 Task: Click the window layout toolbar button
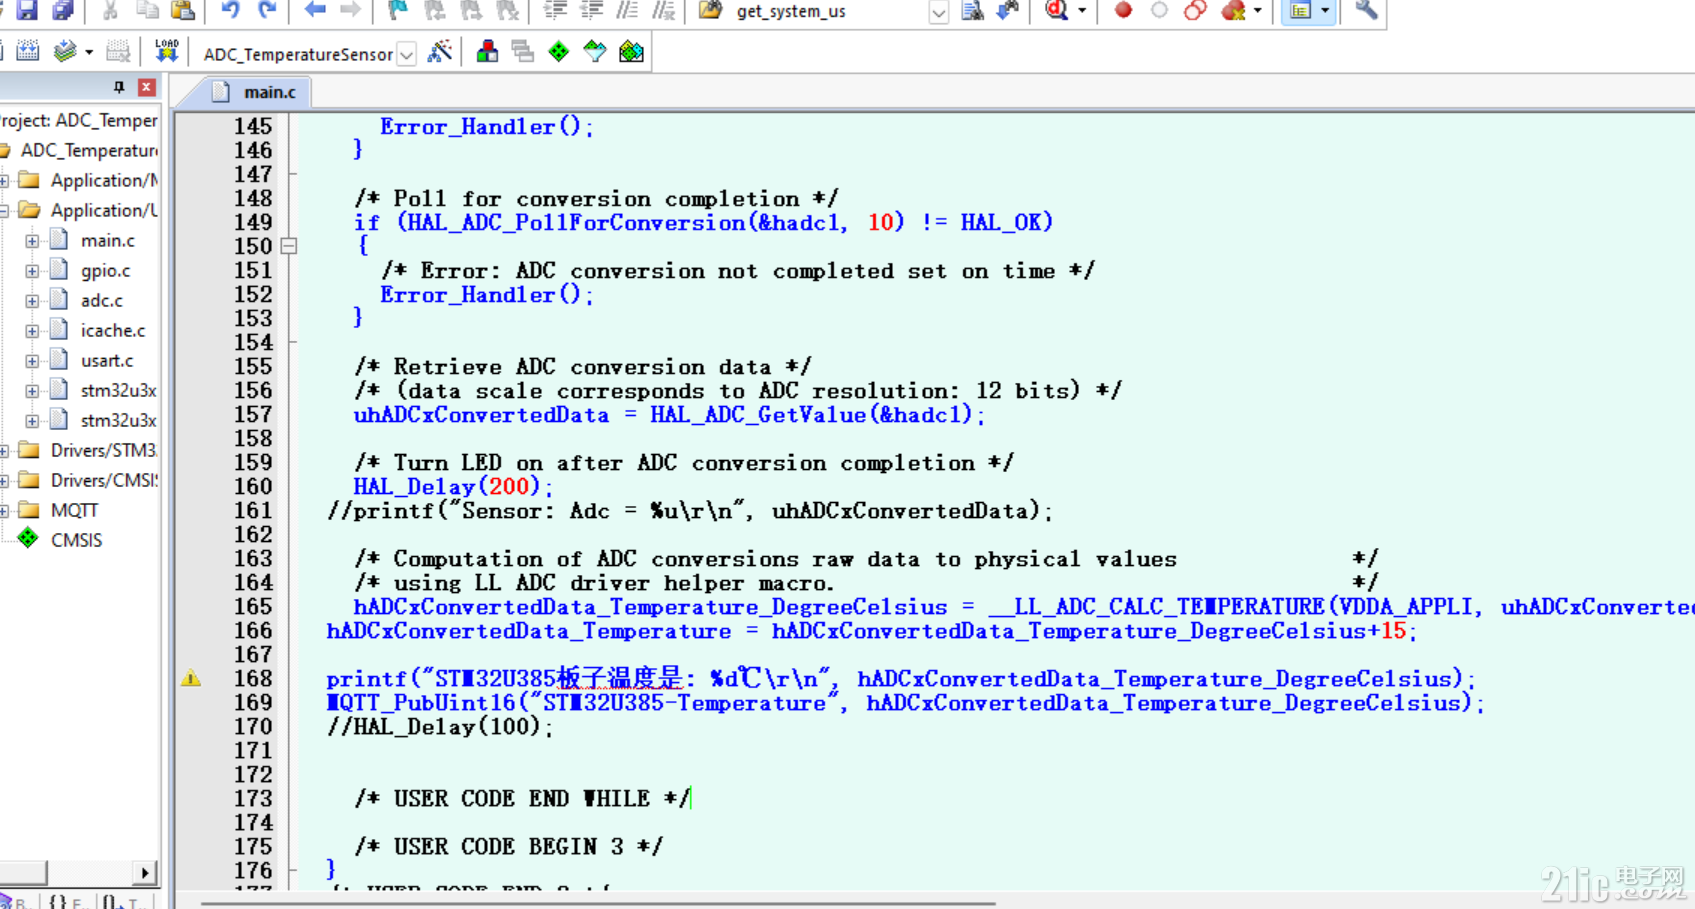[x=1300, y=11]
